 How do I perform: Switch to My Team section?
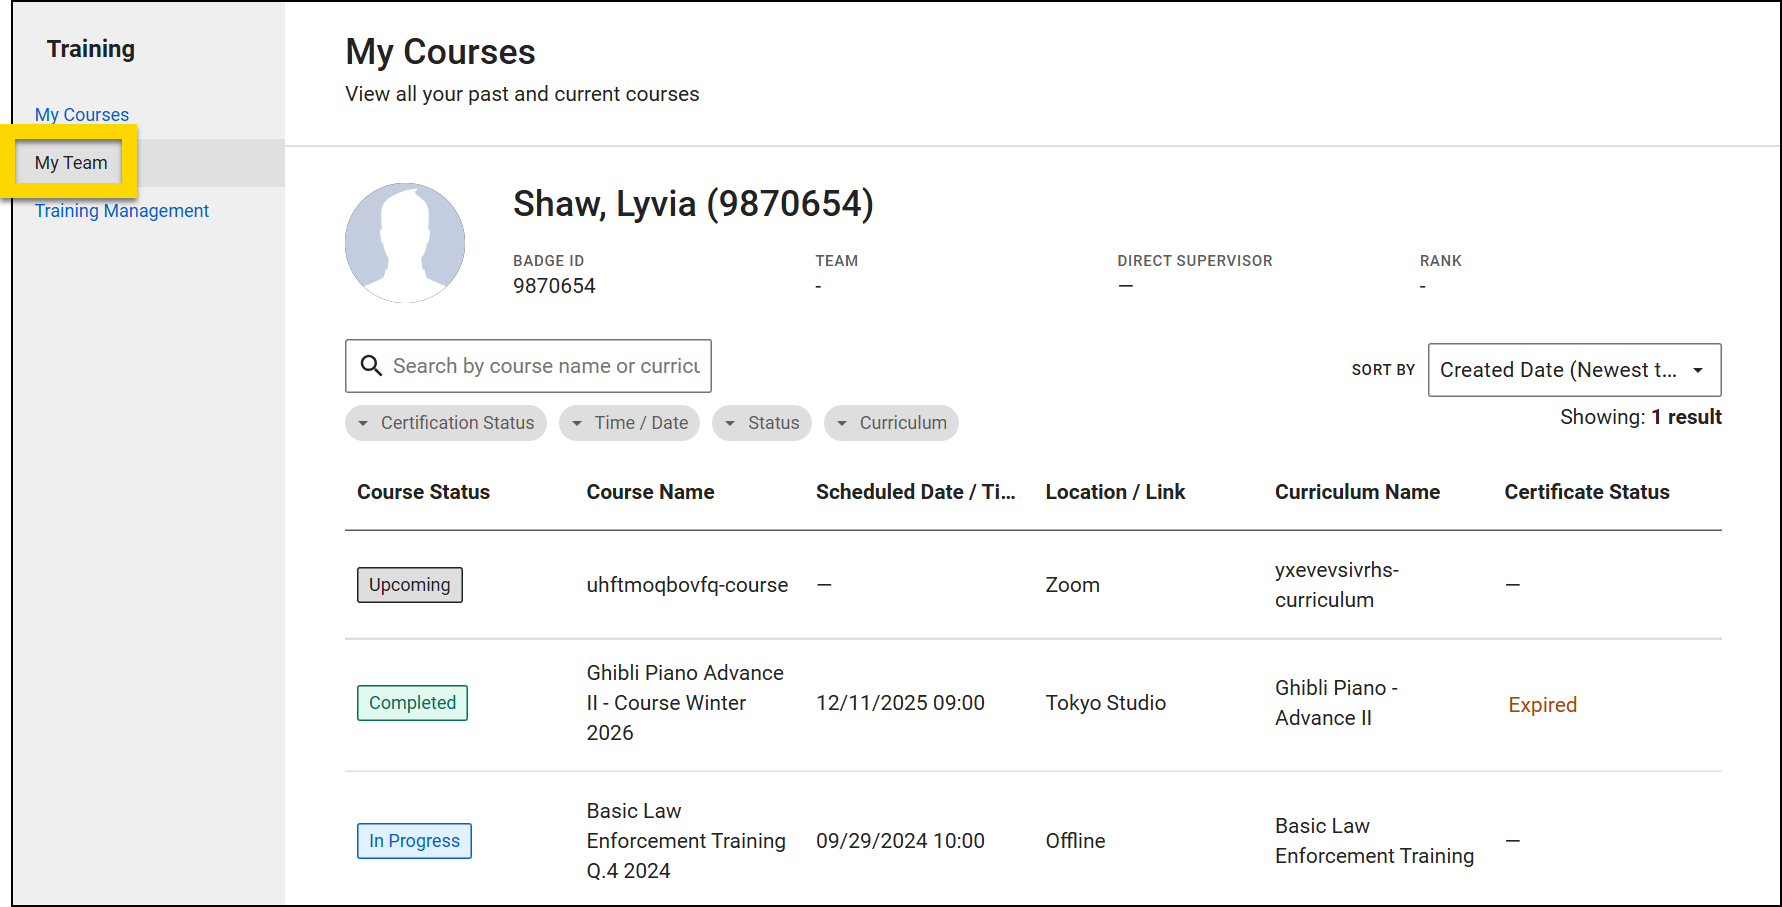[x=70, y=162]
